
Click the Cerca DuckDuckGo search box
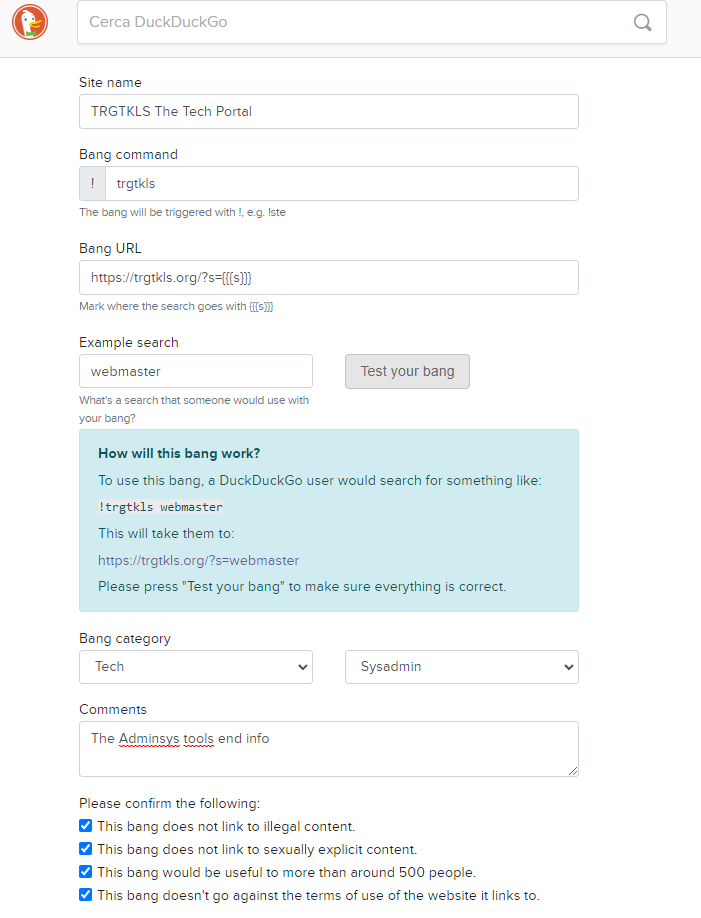(x=350, y=22)
